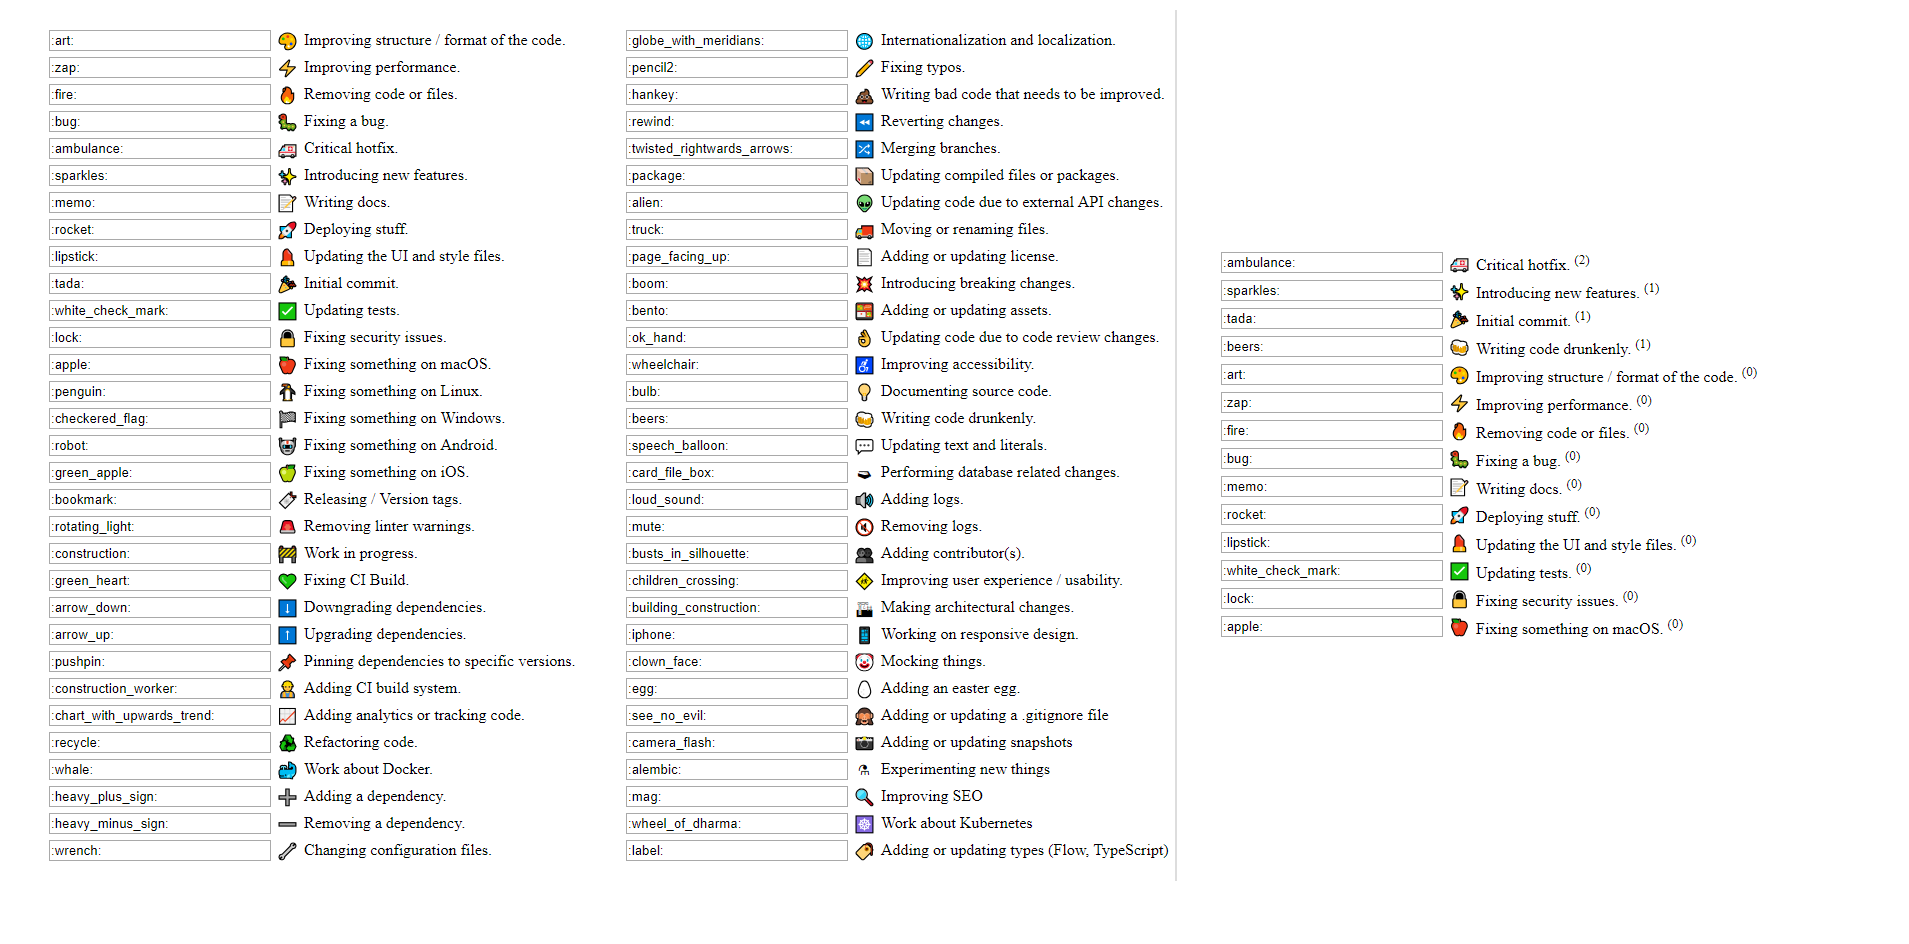
Task: Click the wrench emoji for configuration files
Action: 287,851
